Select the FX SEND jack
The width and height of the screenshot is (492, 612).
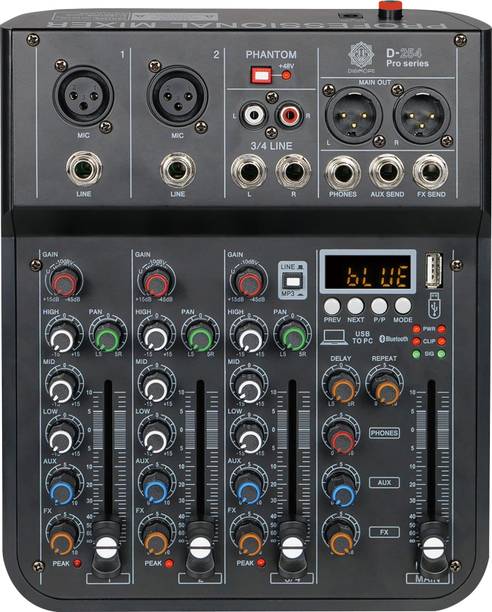click(x=430, y=172)
